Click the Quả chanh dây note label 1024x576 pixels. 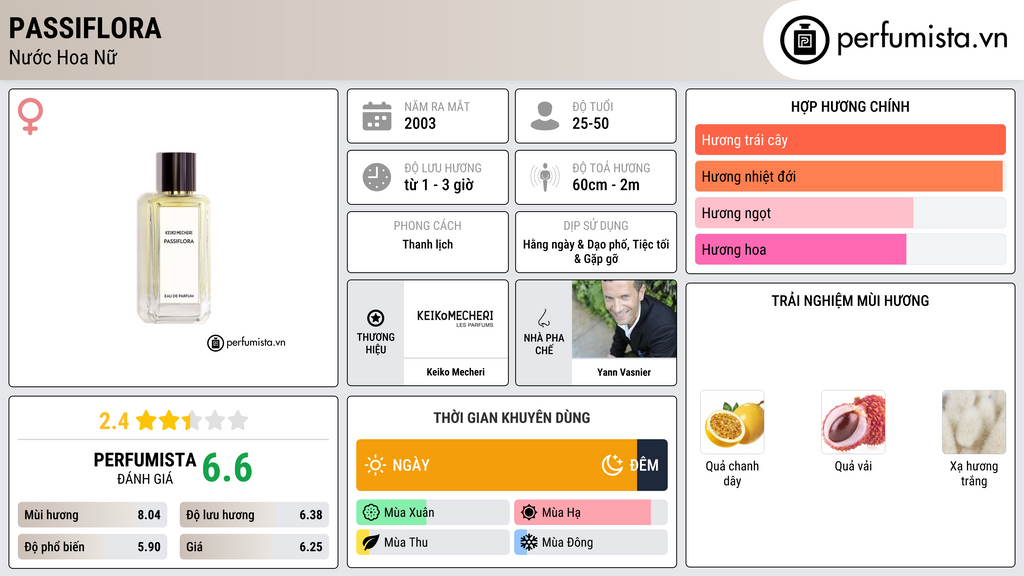click(732, 473)
